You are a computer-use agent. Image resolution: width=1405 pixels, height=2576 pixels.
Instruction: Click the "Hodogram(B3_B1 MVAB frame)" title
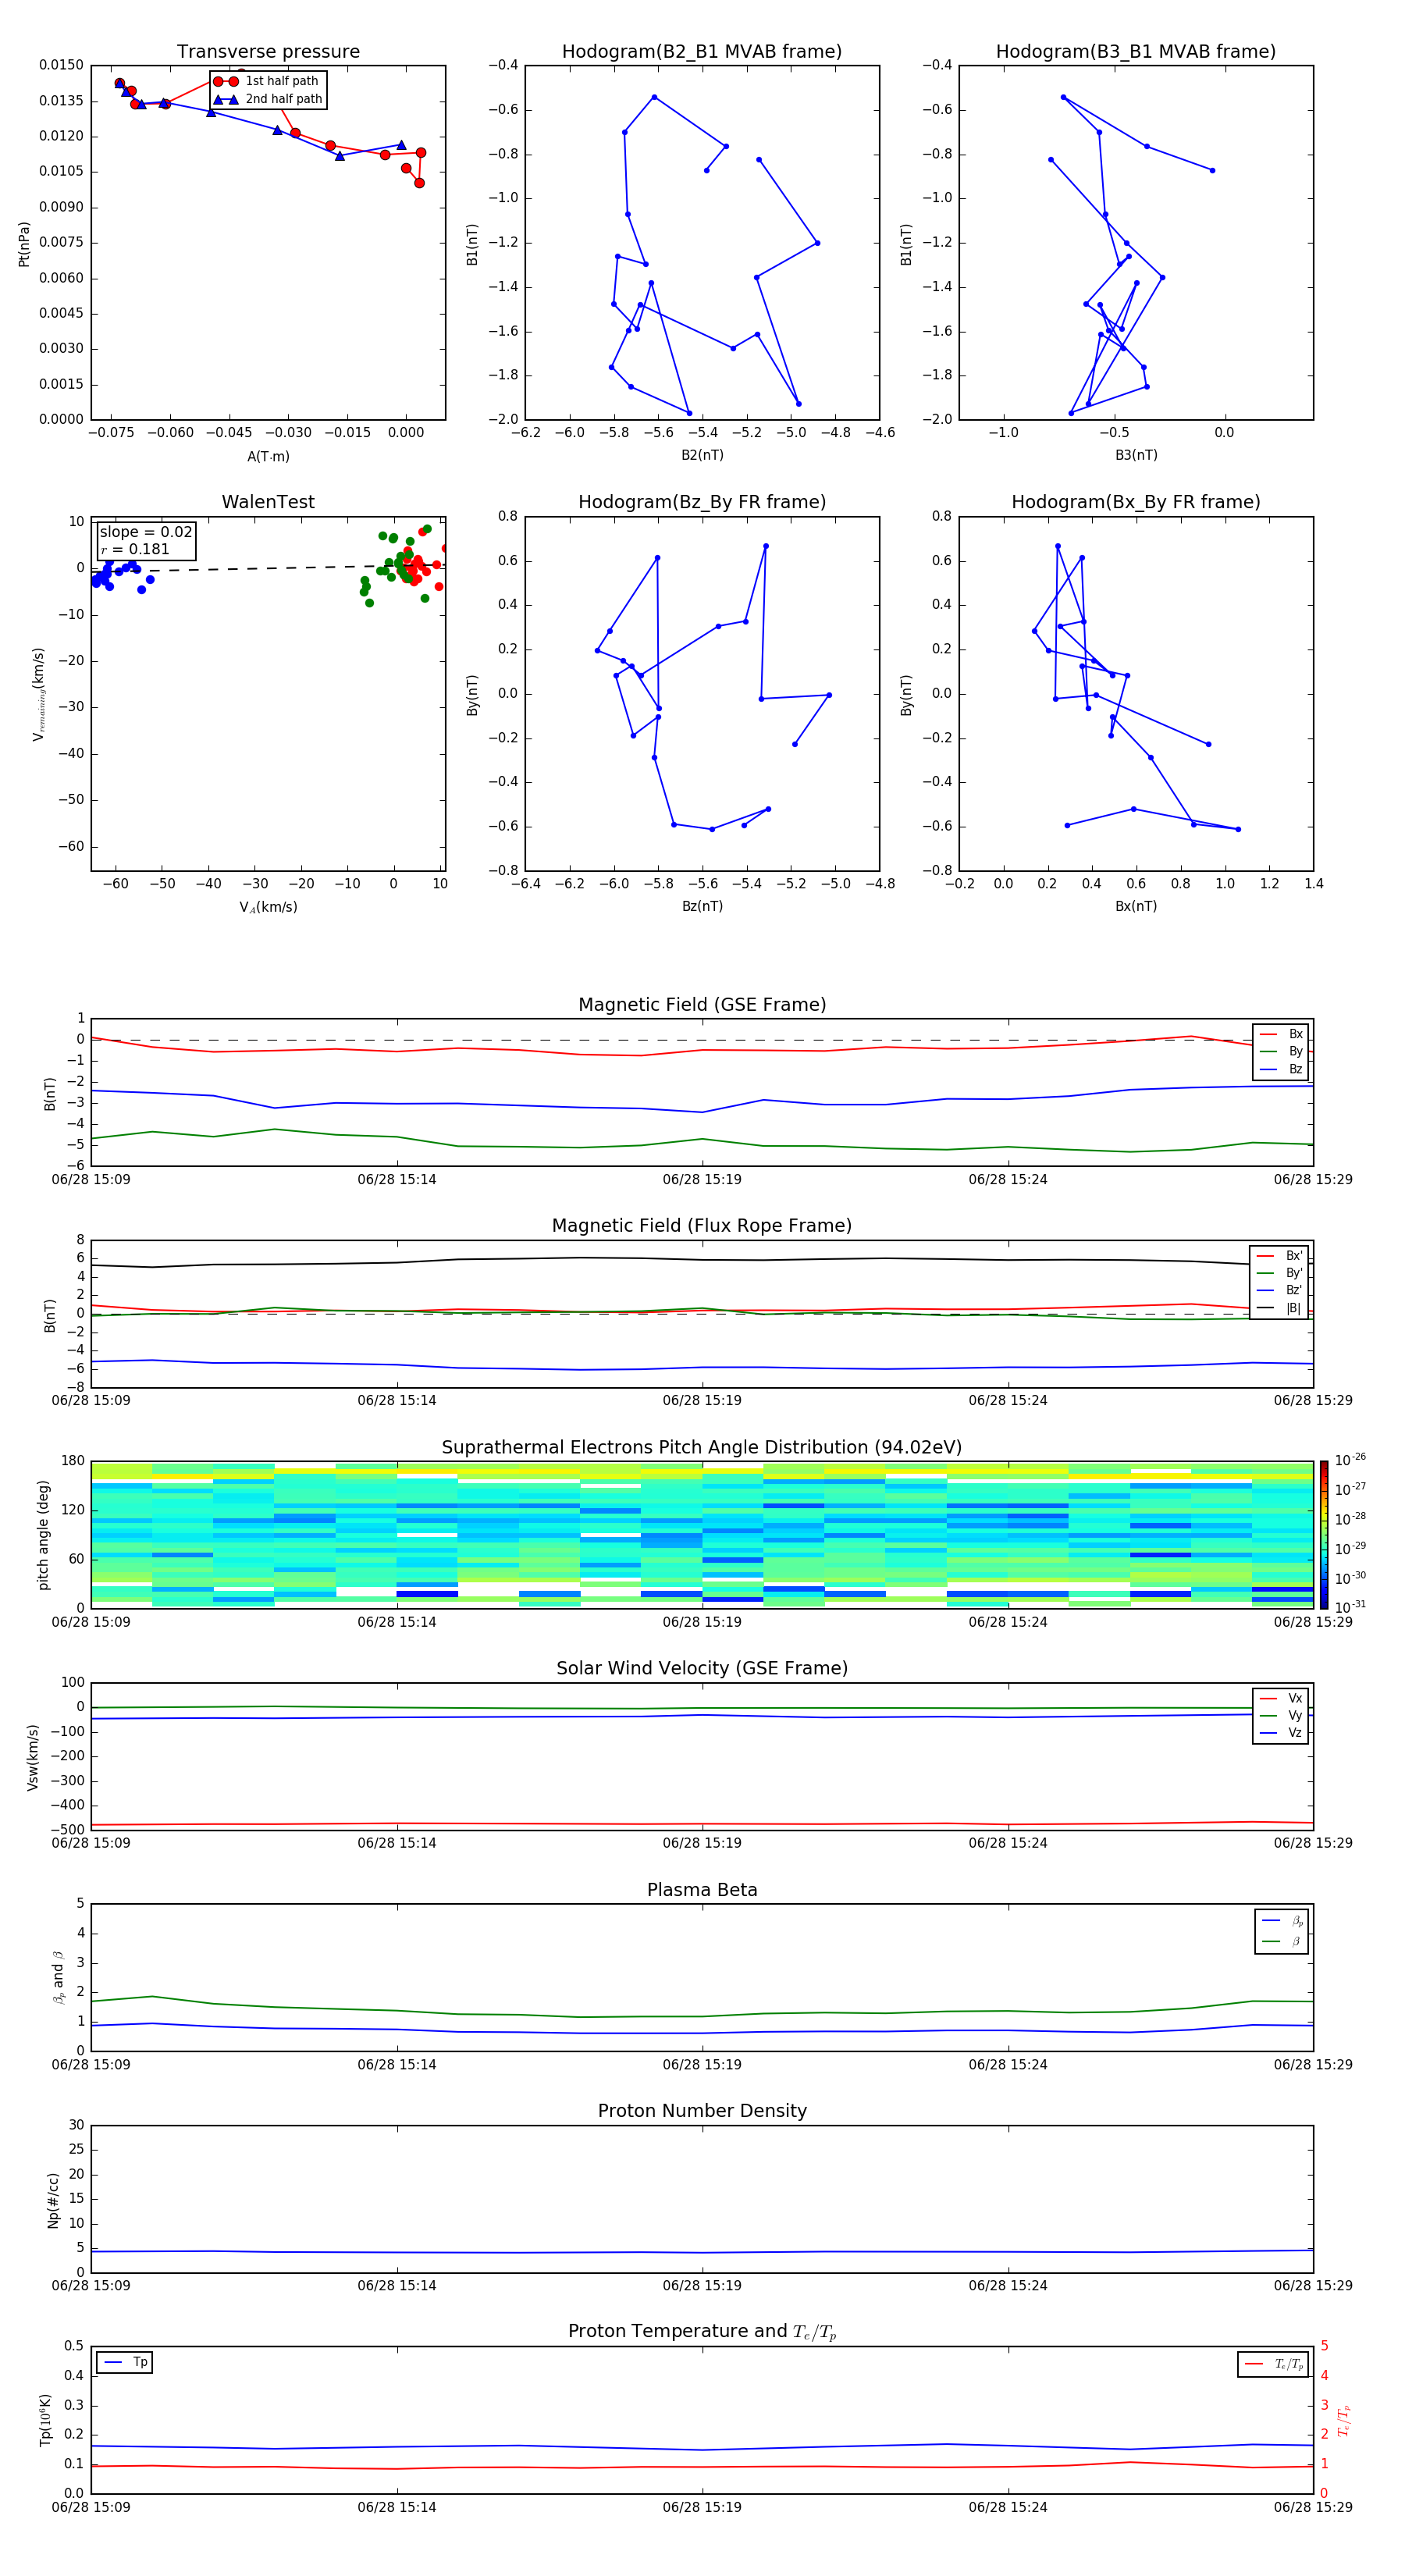[x=1136, y=52]
